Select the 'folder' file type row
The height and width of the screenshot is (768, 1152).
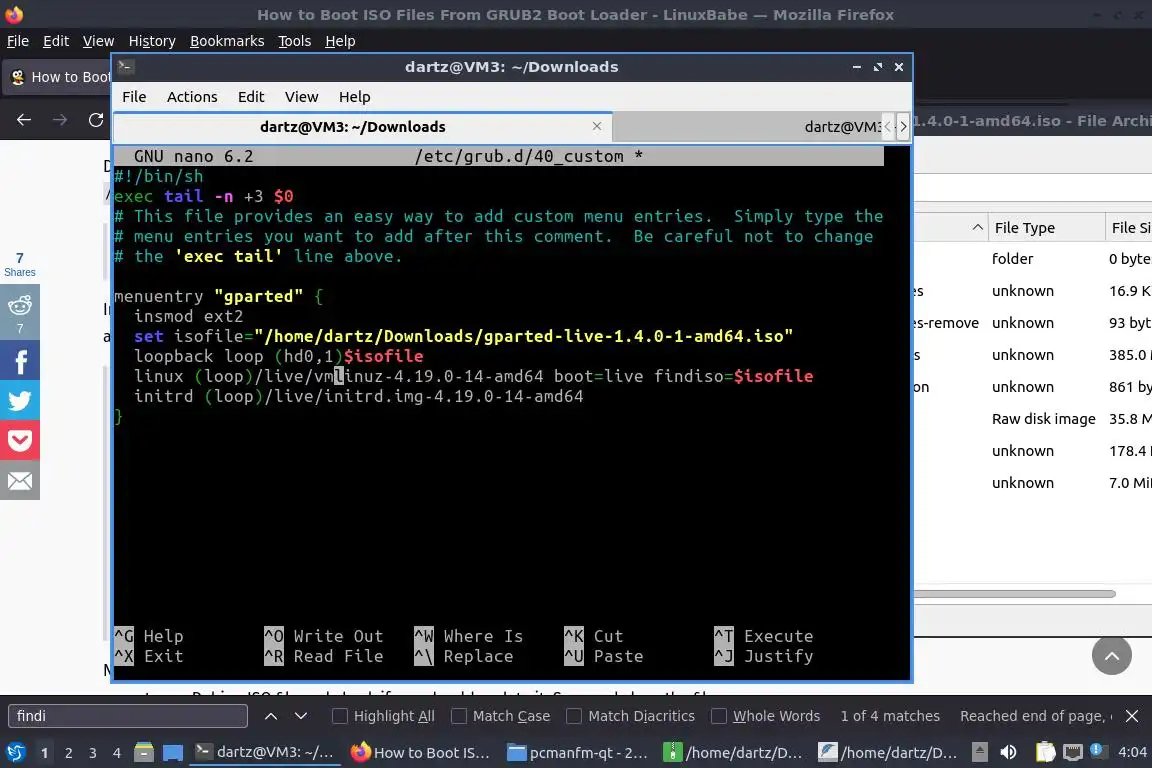click(1012, 259)
